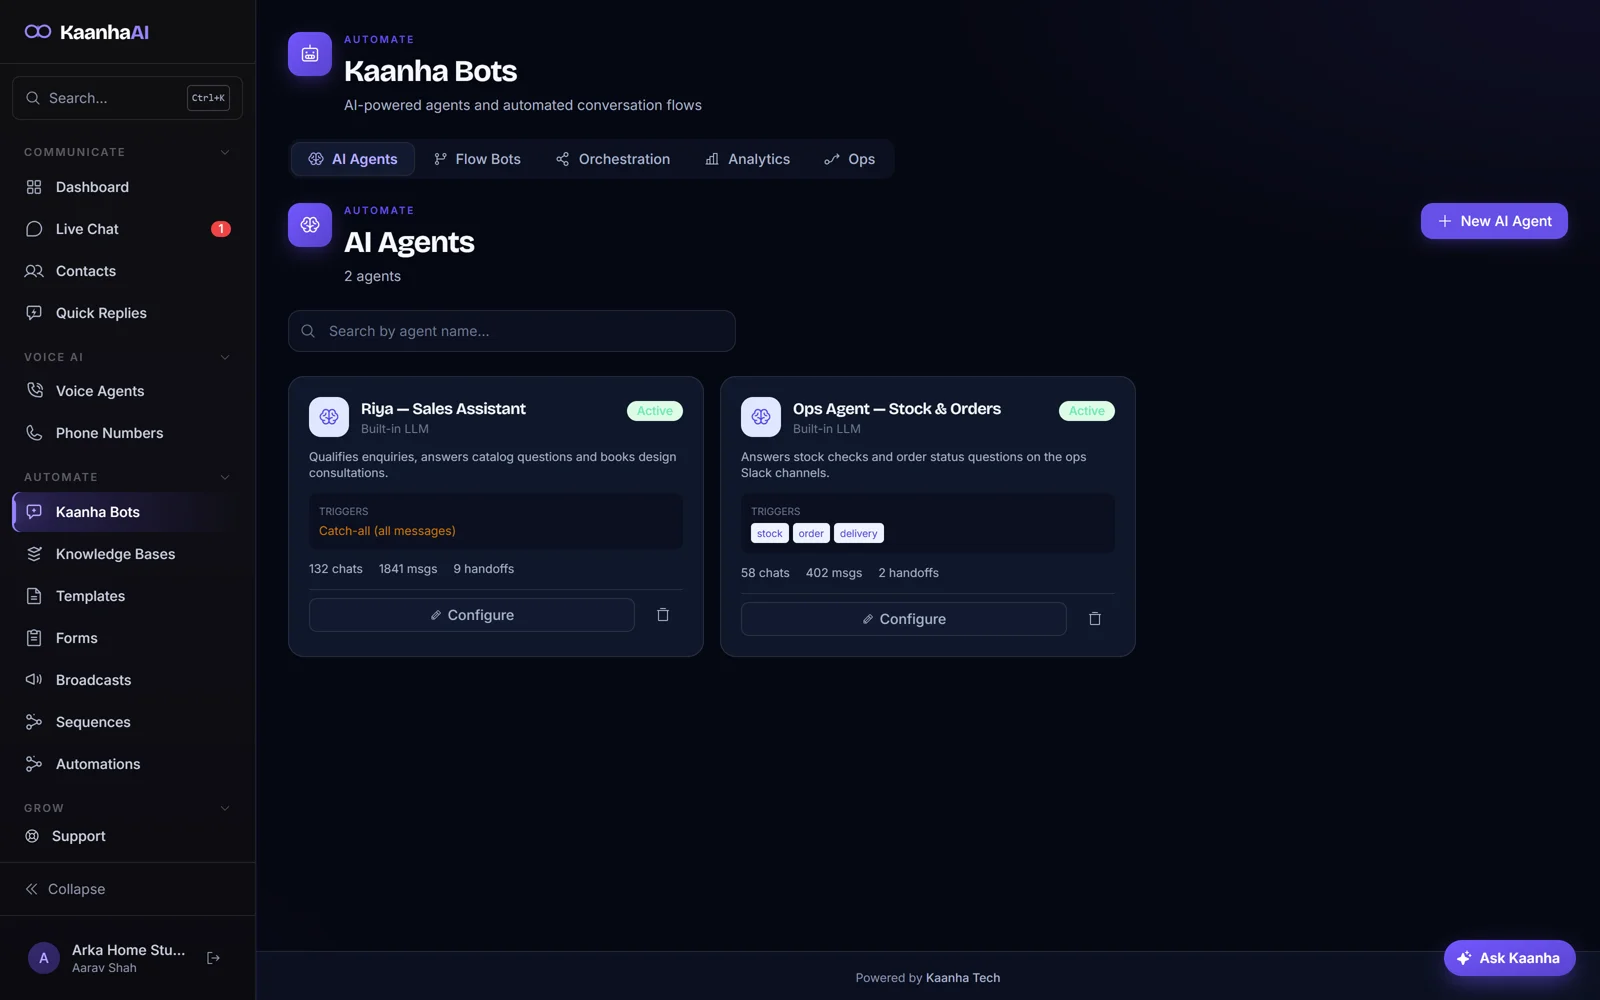Switch to Orchestration tab
The width and height of the screenshot is (1600, 1000).
(x=613, y=159)
